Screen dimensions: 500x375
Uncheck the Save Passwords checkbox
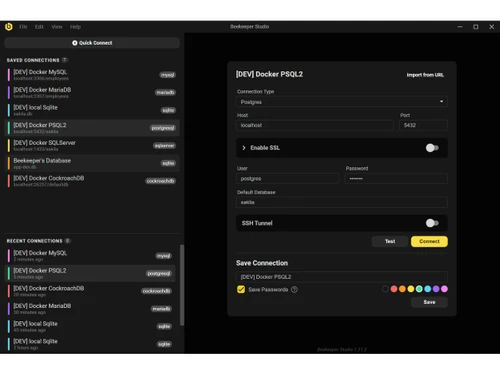coord(241,289)
